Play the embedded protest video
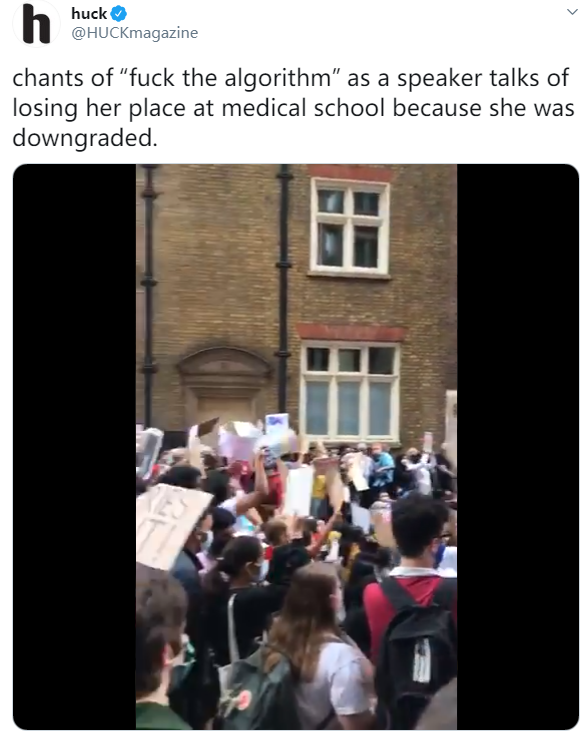The image size is (588, 736). point(296,446)
